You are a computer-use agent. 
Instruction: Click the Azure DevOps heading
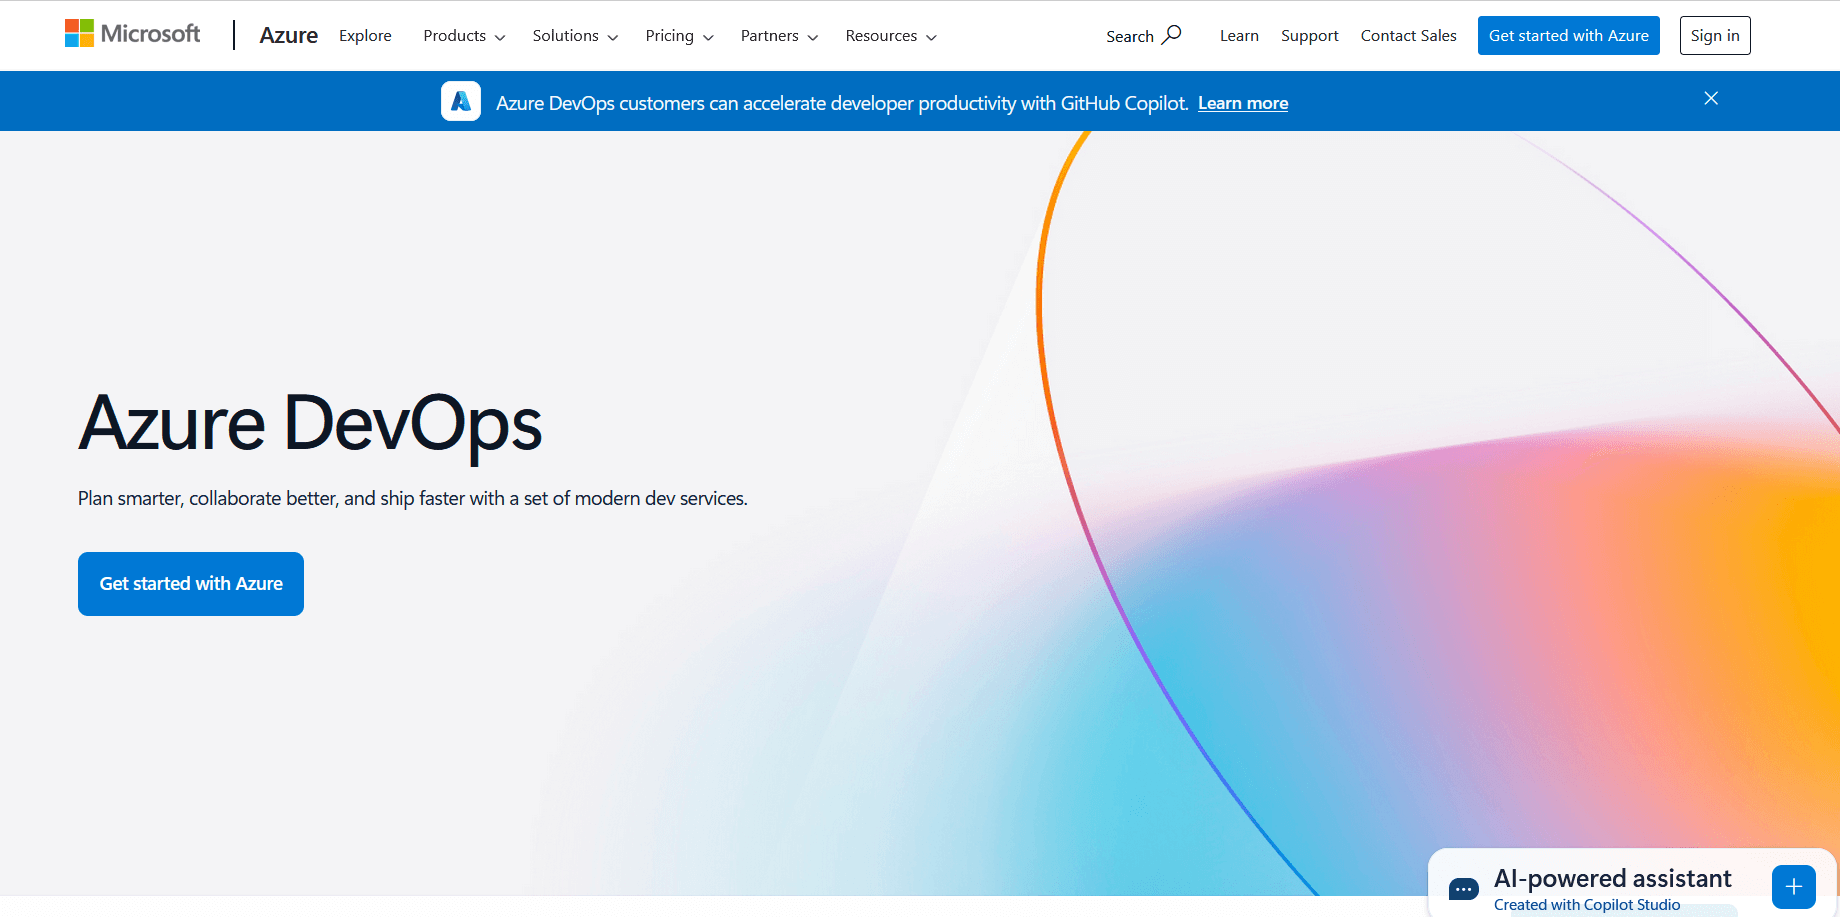[310, 424]
